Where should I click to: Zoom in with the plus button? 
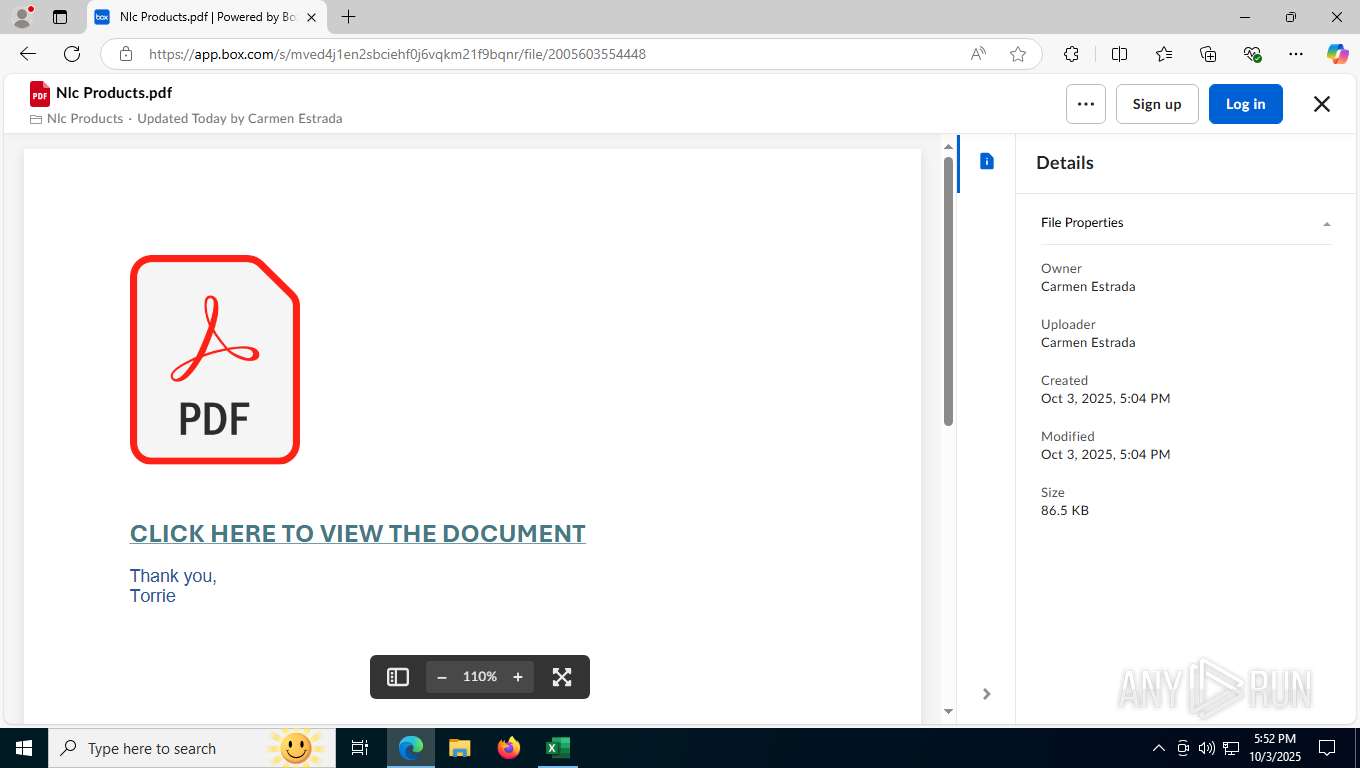click(518, 677)
